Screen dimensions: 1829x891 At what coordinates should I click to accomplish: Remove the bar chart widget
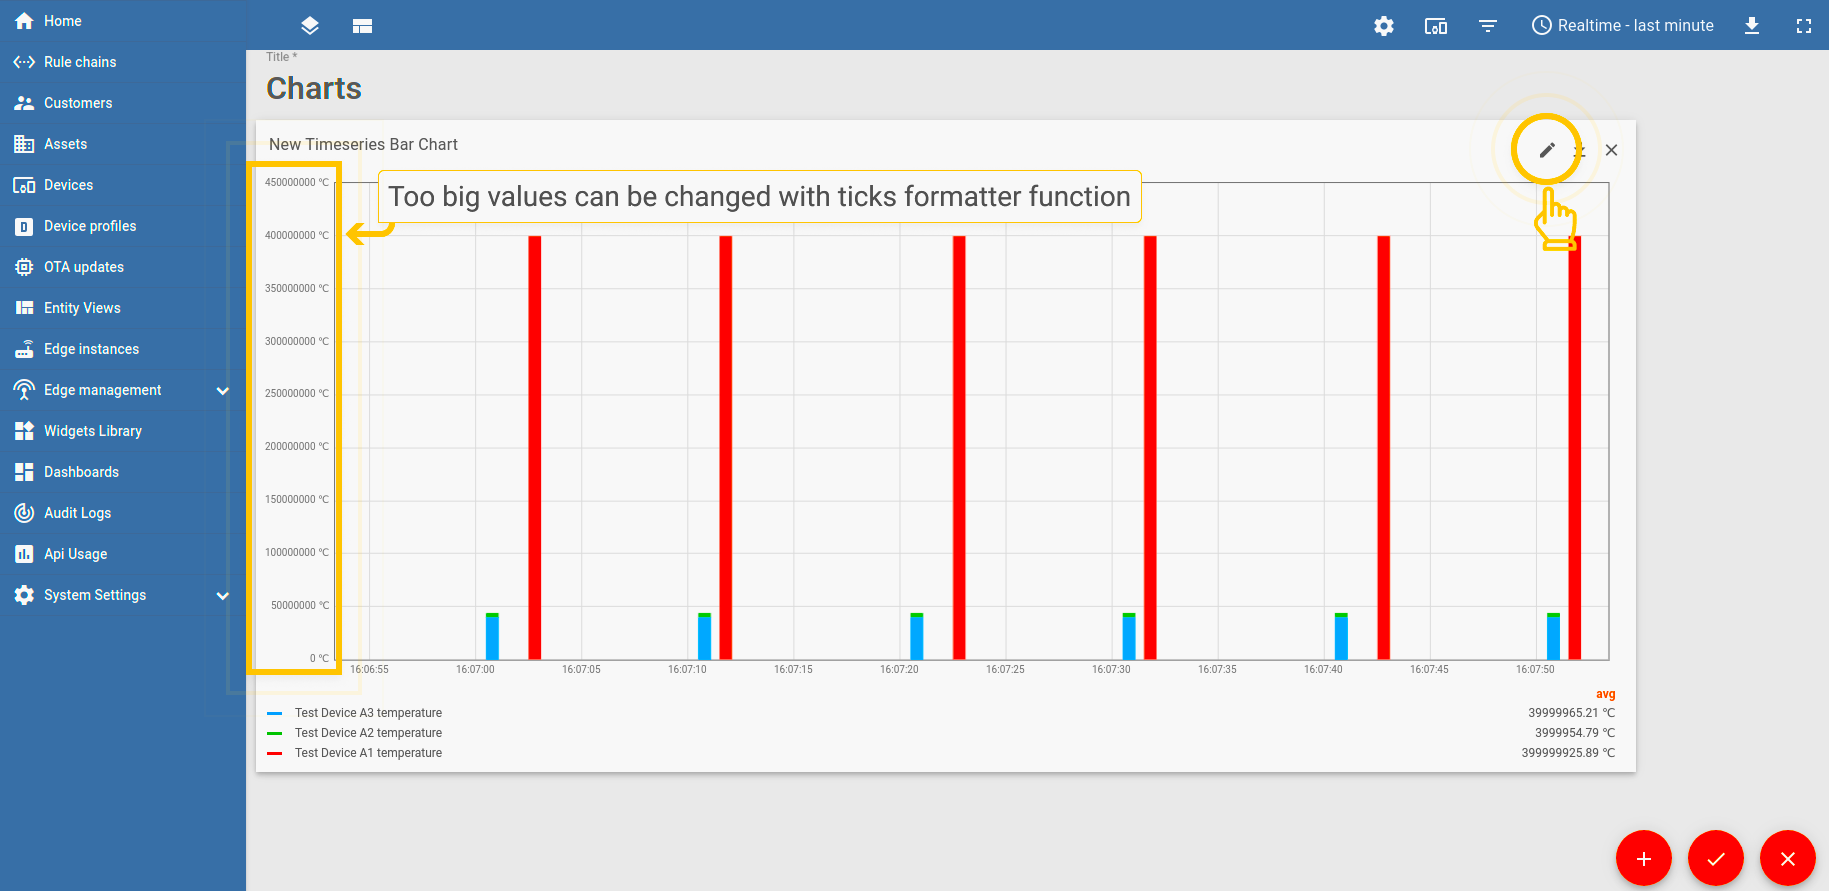click(1611, 150)
